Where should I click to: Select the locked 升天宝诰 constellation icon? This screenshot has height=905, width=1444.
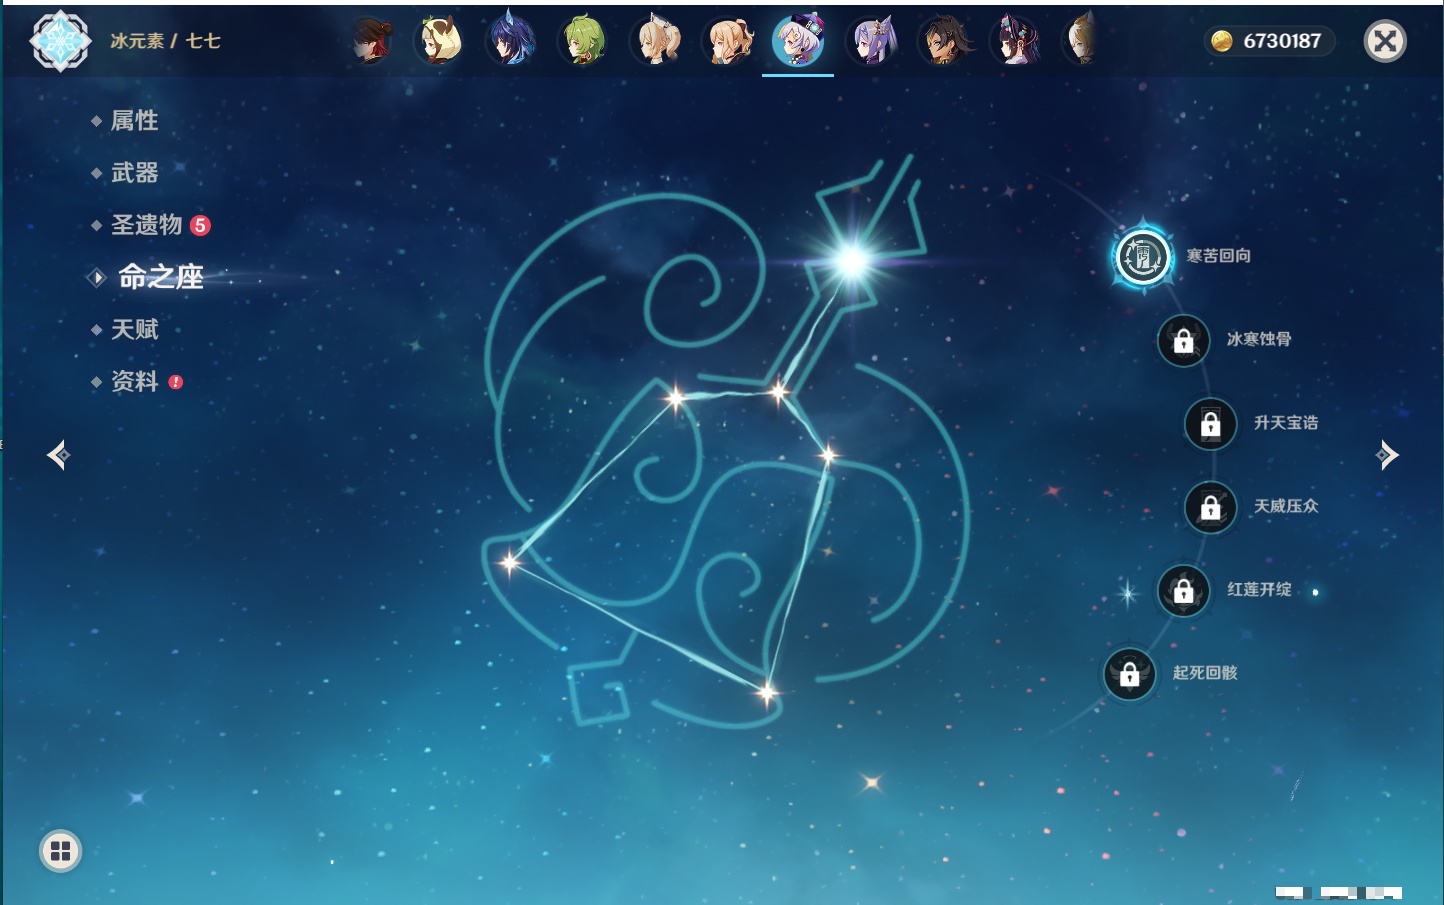[1210, 424]
